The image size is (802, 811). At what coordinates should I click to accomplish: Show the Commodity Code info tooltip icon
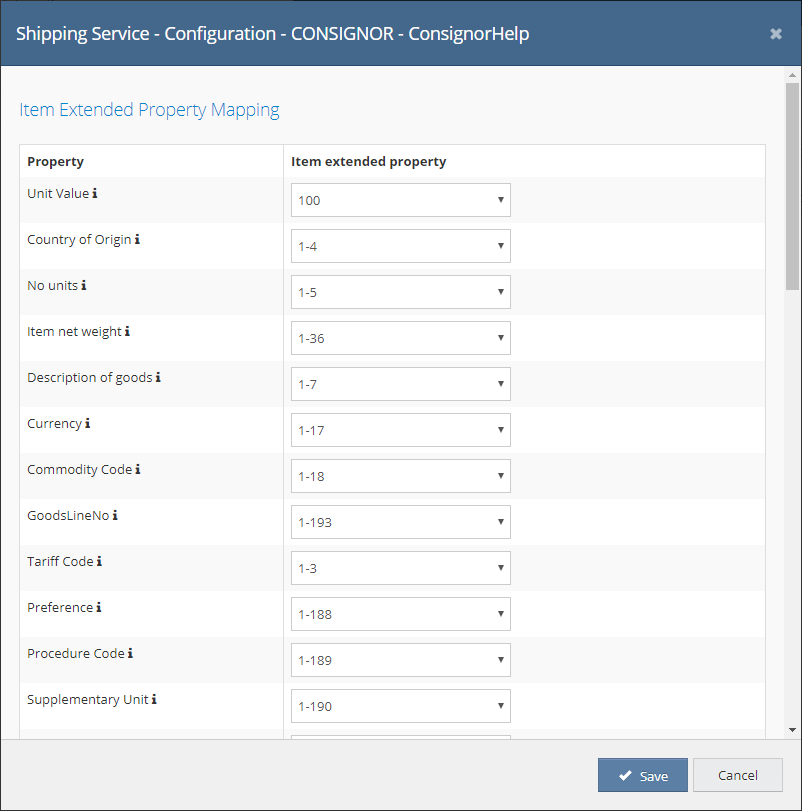coord(138,470)
